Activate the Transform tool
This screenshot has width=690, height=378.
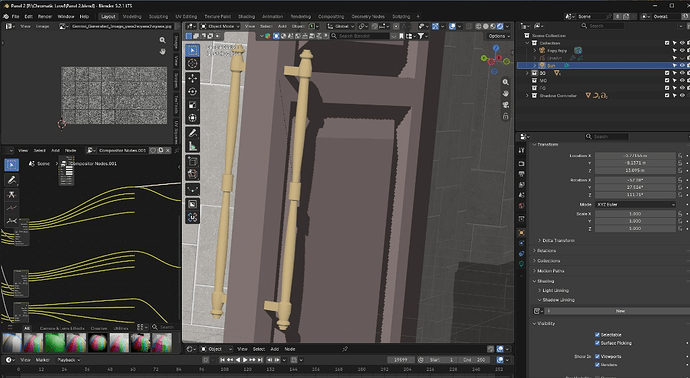[x=192, y=118]
